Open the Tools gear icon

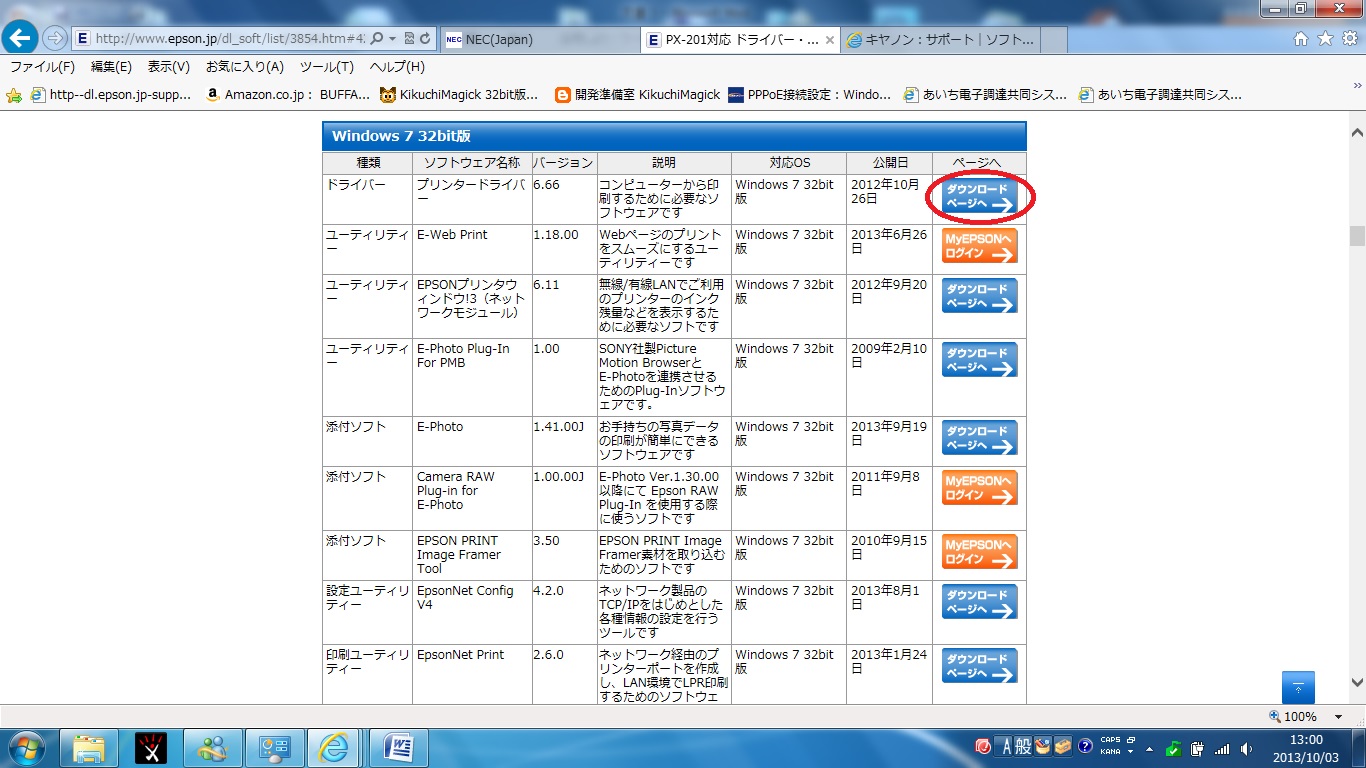coord(1348,39)
